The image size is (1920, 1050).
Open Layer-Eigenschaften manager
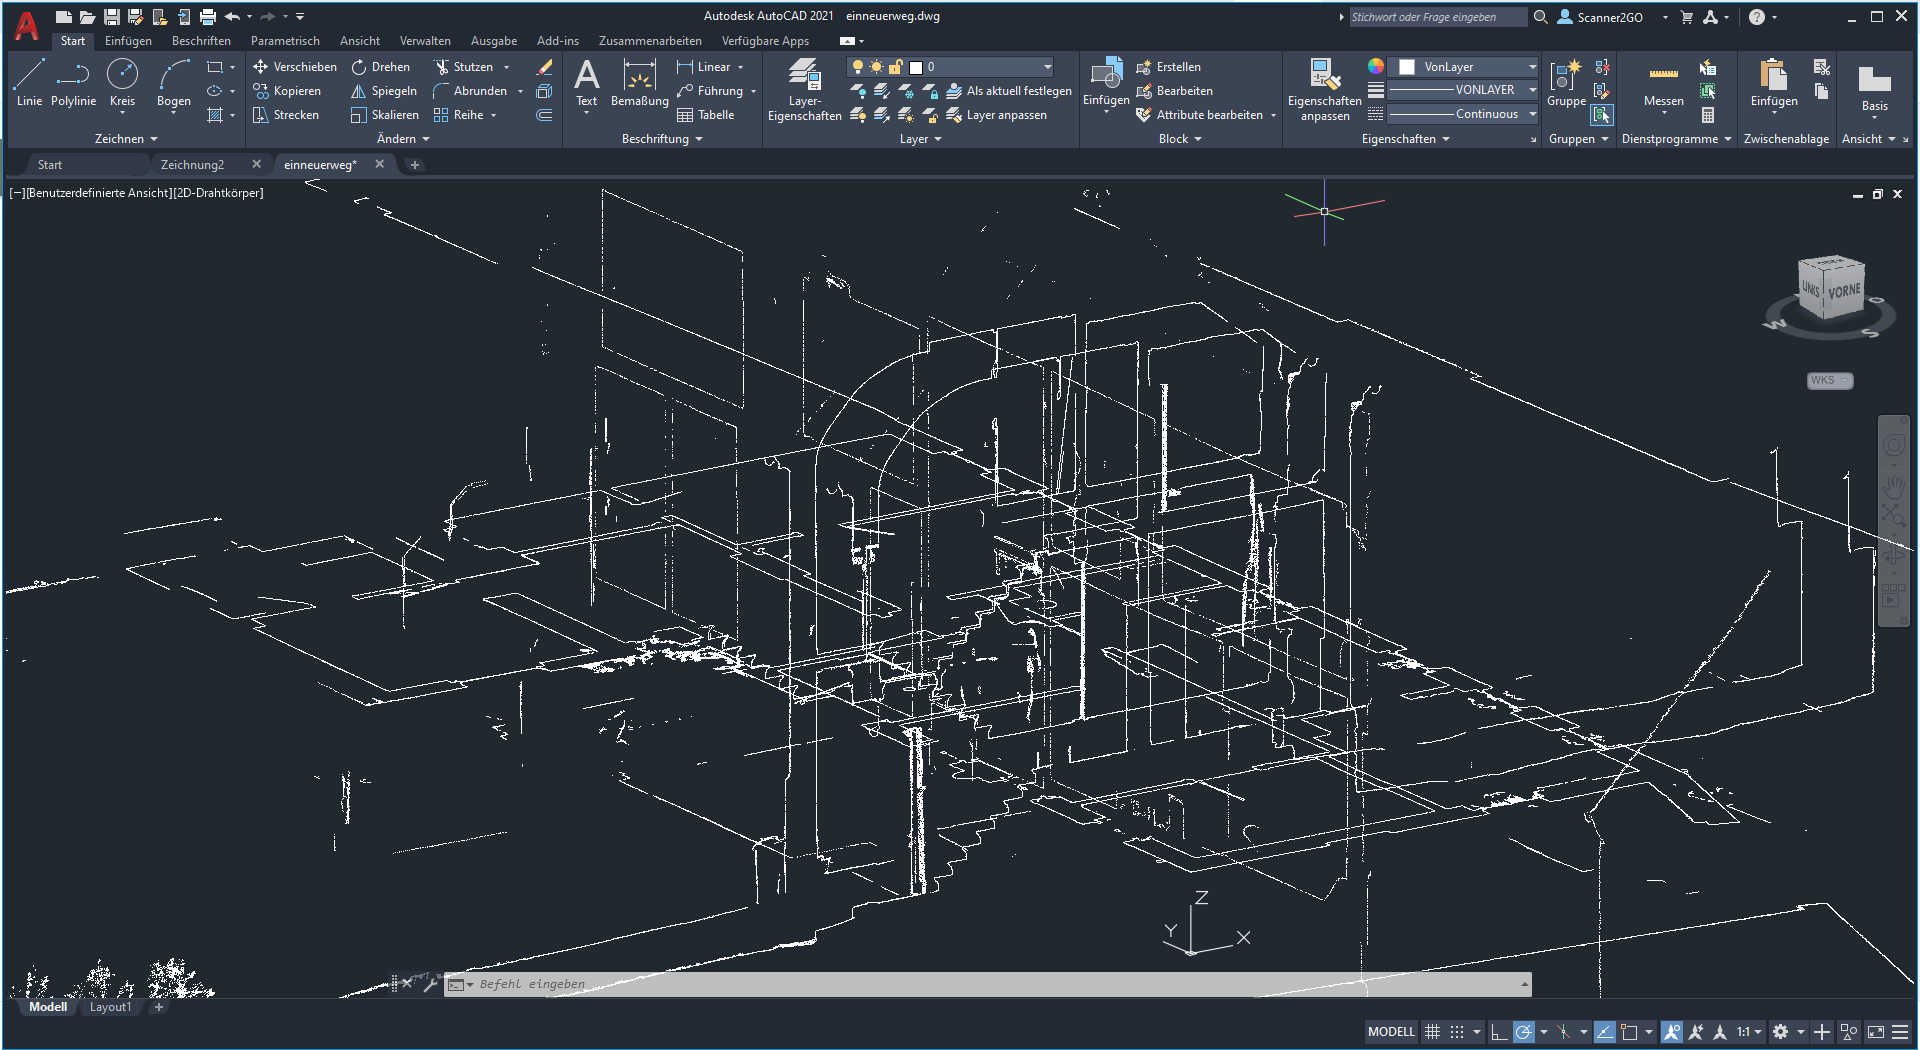[x=804, y=90]
